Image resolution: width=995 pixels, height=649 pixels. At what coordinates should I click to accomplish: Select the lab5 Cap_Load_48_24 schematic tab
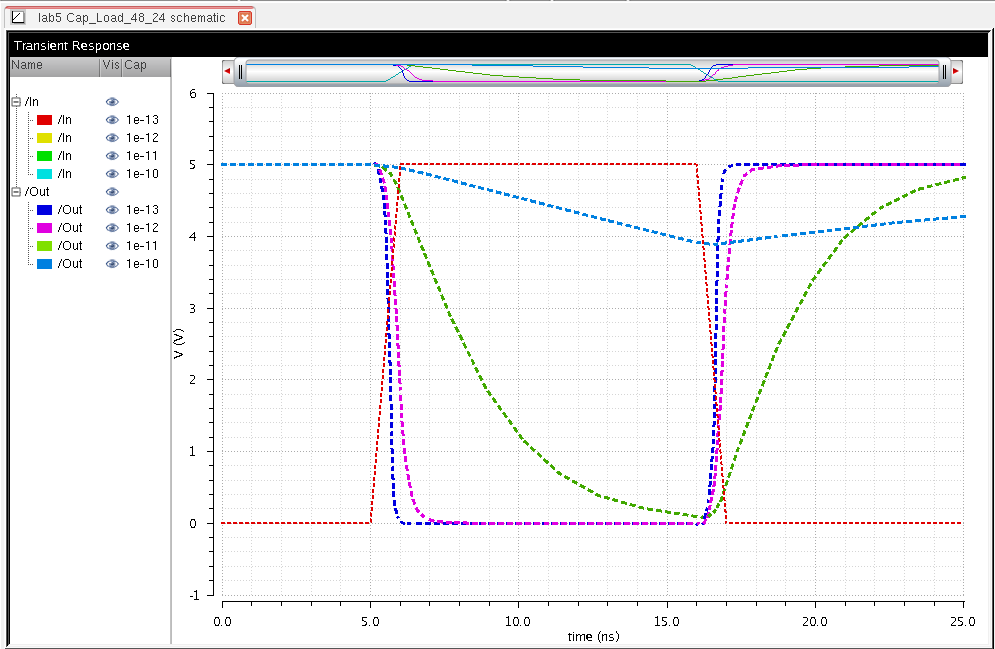(x=130, y=18)
